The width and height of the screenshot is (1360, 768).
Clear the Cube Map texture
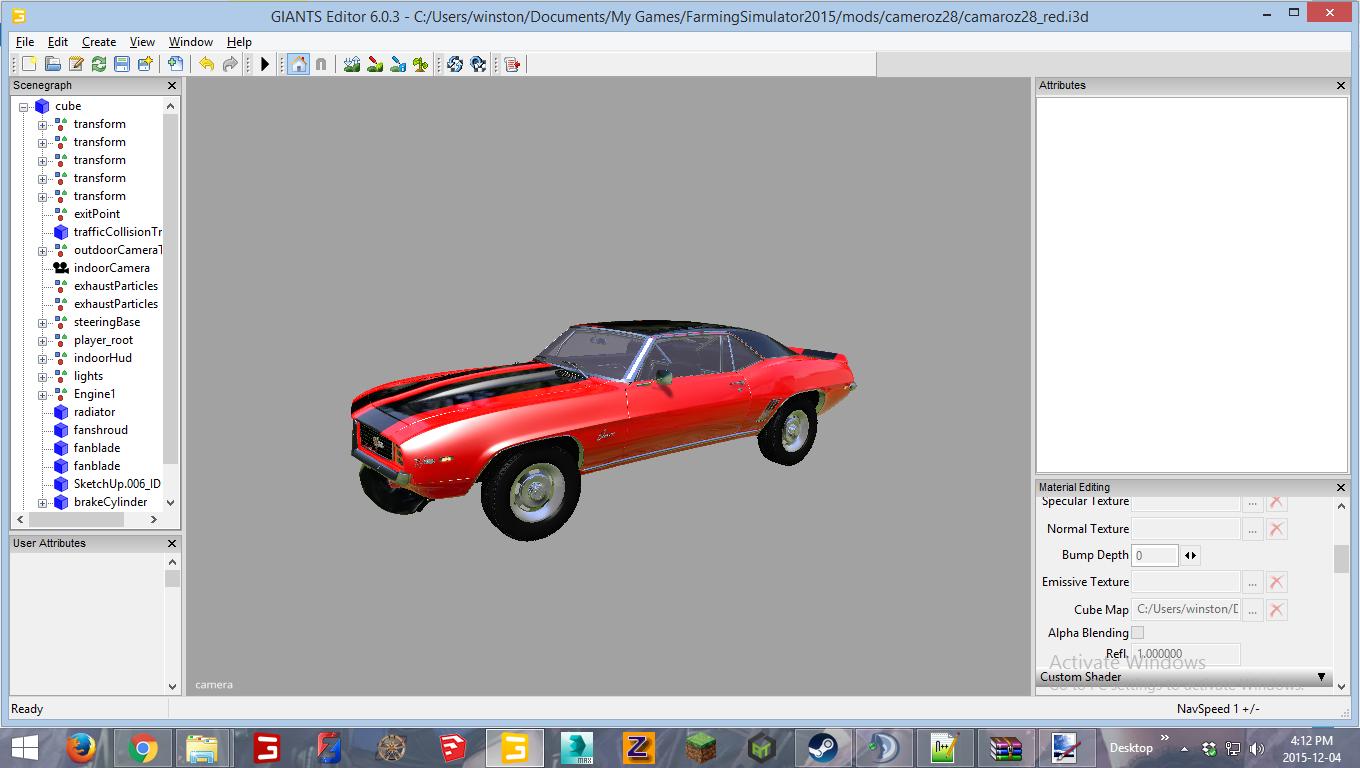click(1277, 610)
